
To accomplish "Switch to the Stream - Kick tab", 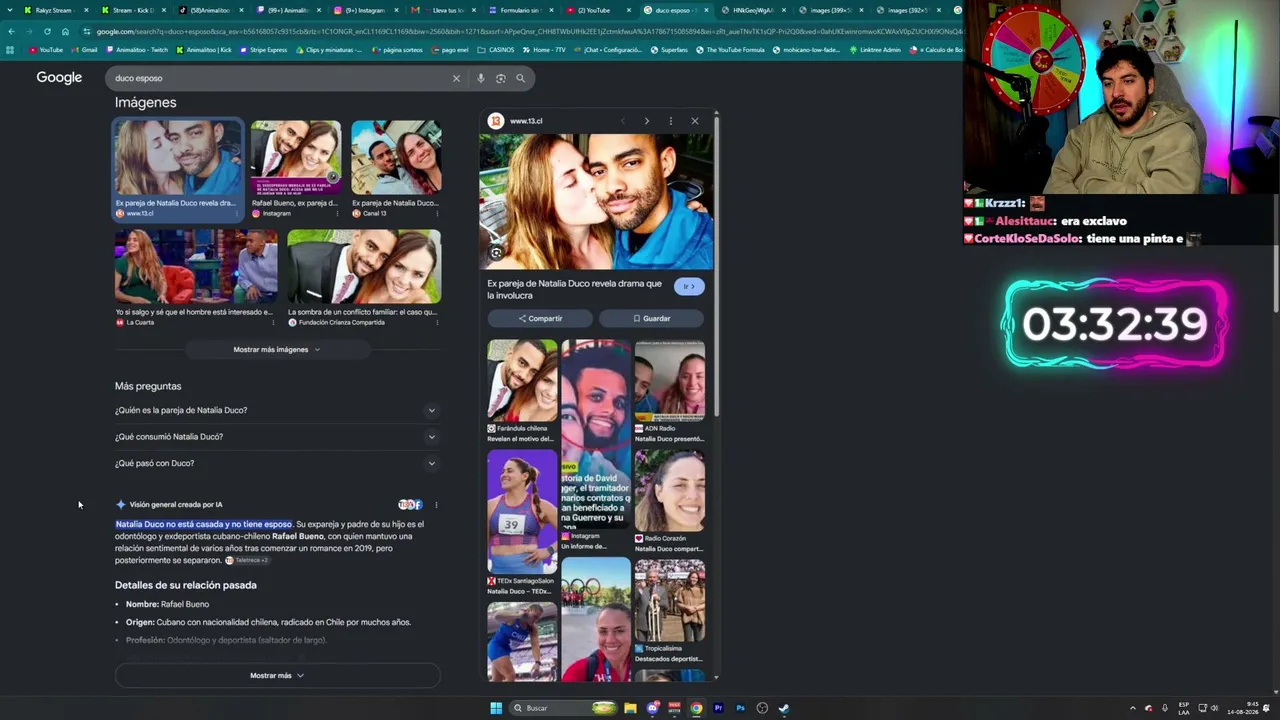I will pos(132,10).
